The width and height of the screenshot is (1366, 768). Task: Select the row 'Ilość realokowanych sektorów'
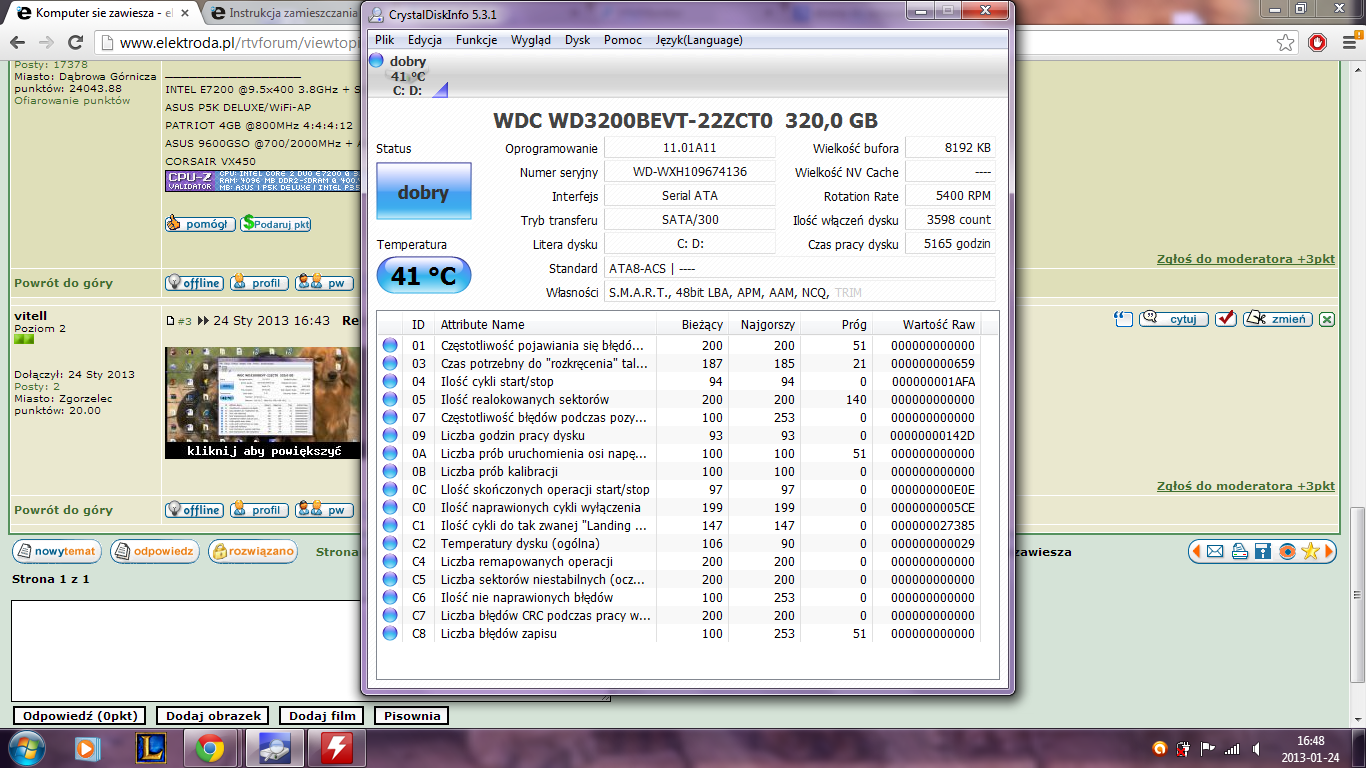[x=679, y=399]
